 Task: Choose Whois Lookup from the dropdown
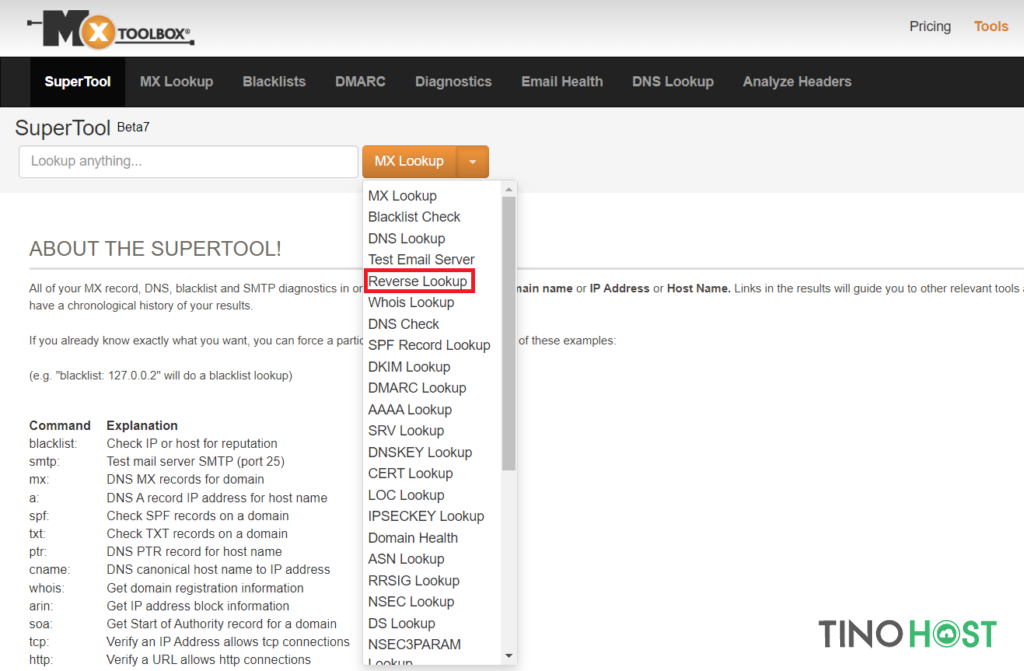[411, 303]
